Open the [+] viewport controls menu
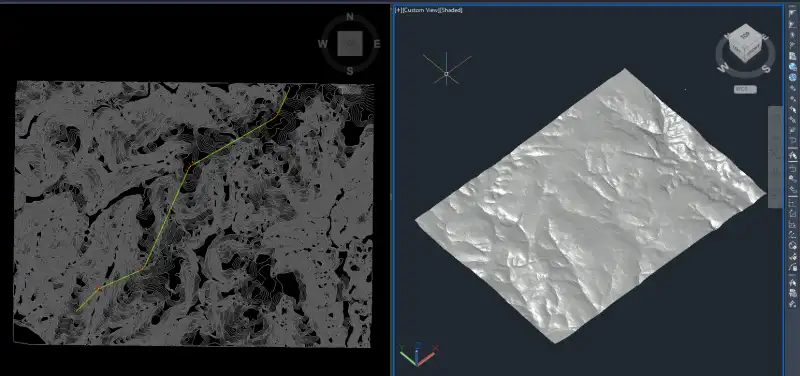The image size is (800, 376). 398,10
